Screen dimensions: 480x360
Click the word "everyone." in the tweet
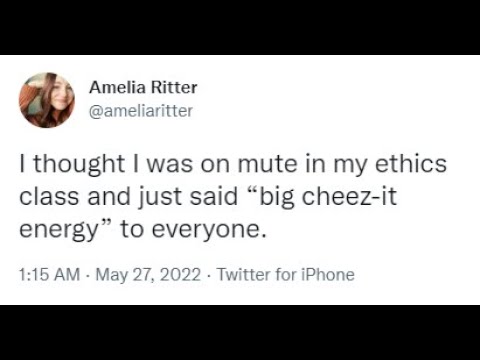point(209,230)
